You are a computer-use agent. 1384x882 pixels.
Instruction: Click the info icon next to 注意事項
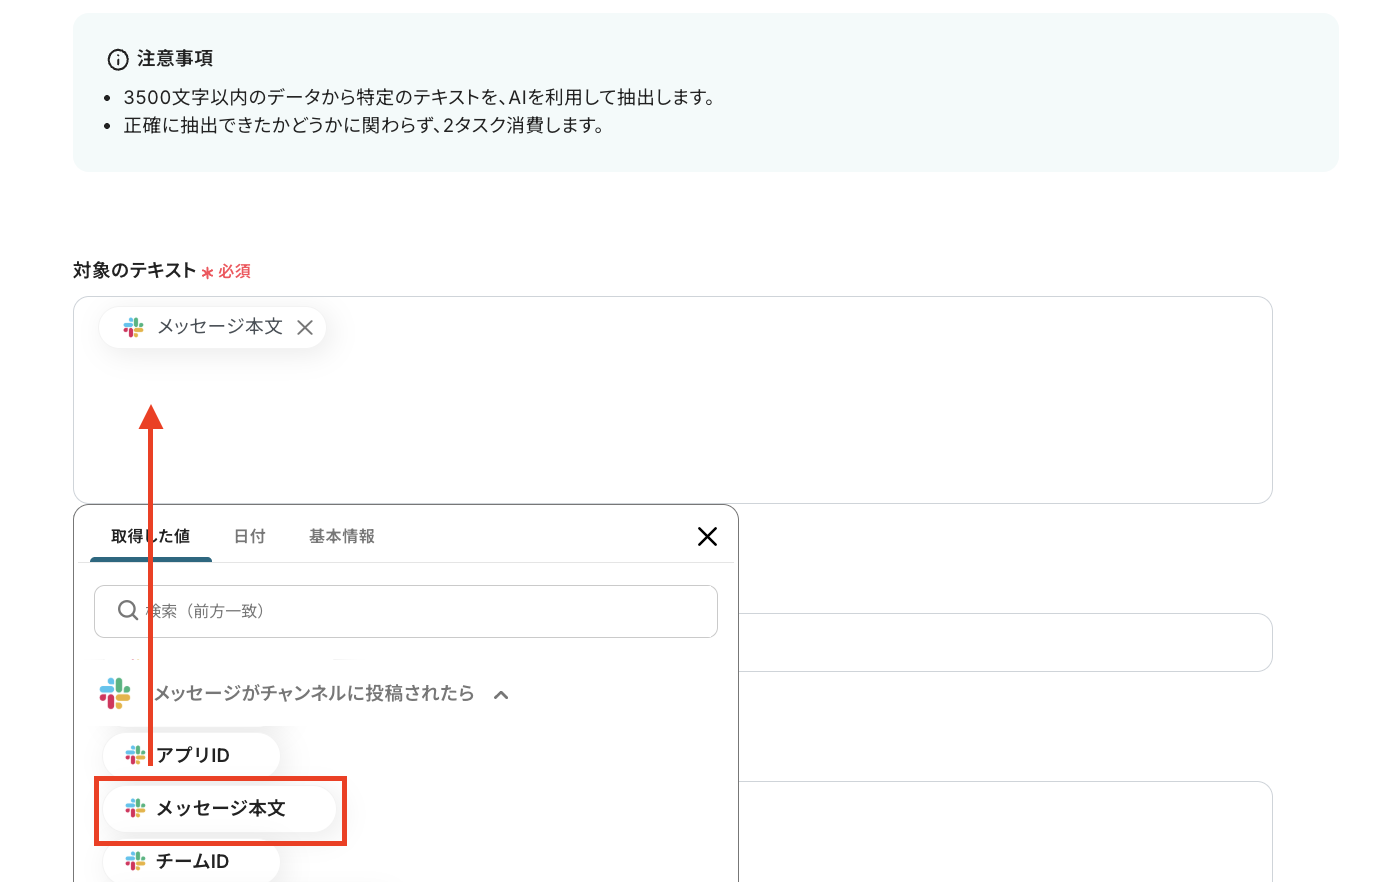118,59
